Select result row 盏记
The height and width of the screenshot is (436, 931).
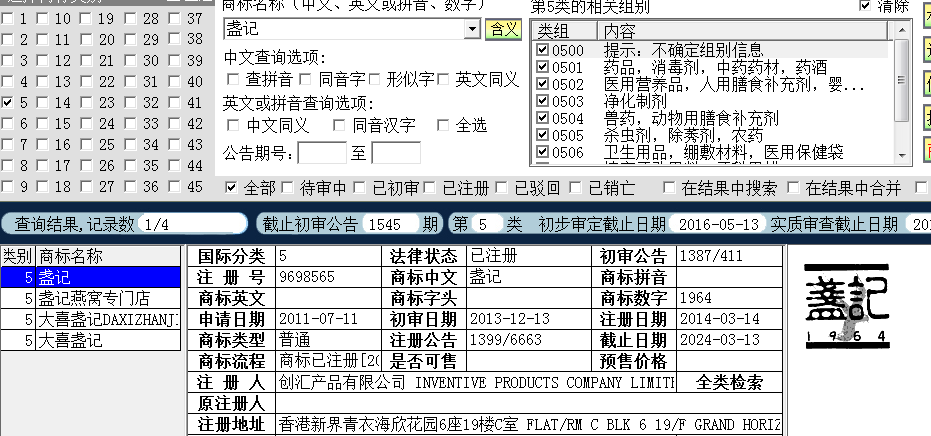[91, 277]
